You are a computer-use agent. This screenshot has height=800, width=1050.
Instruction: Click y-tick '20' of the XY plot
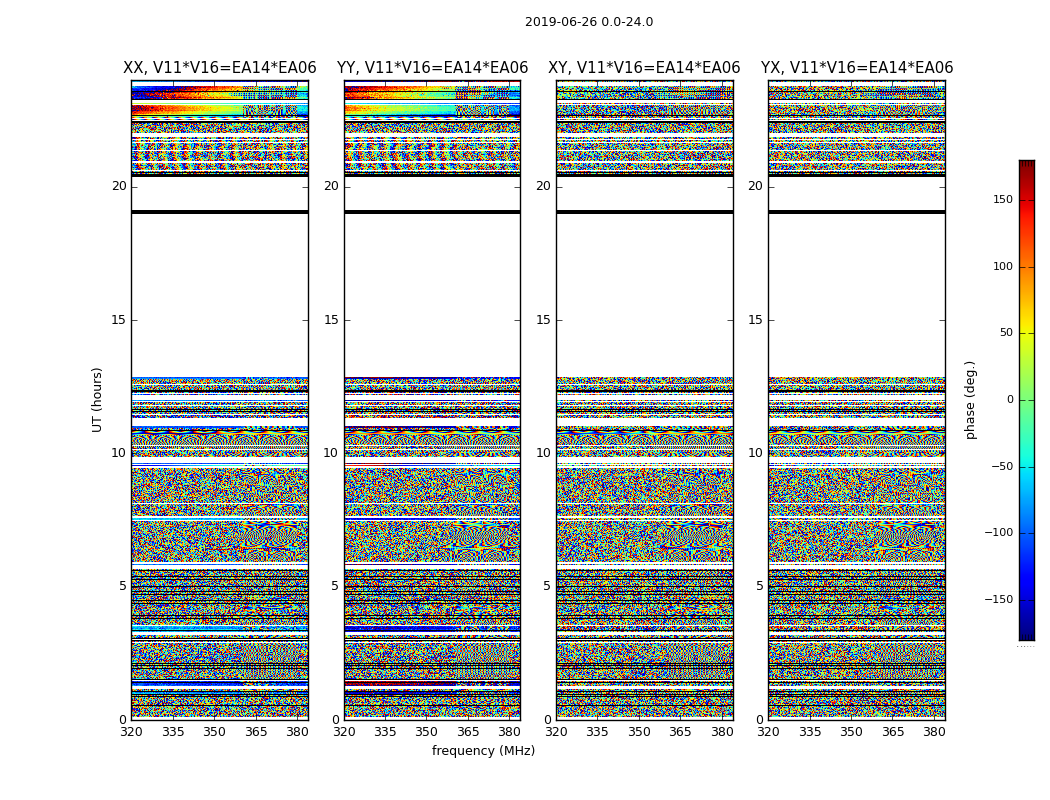coord(544,186)
